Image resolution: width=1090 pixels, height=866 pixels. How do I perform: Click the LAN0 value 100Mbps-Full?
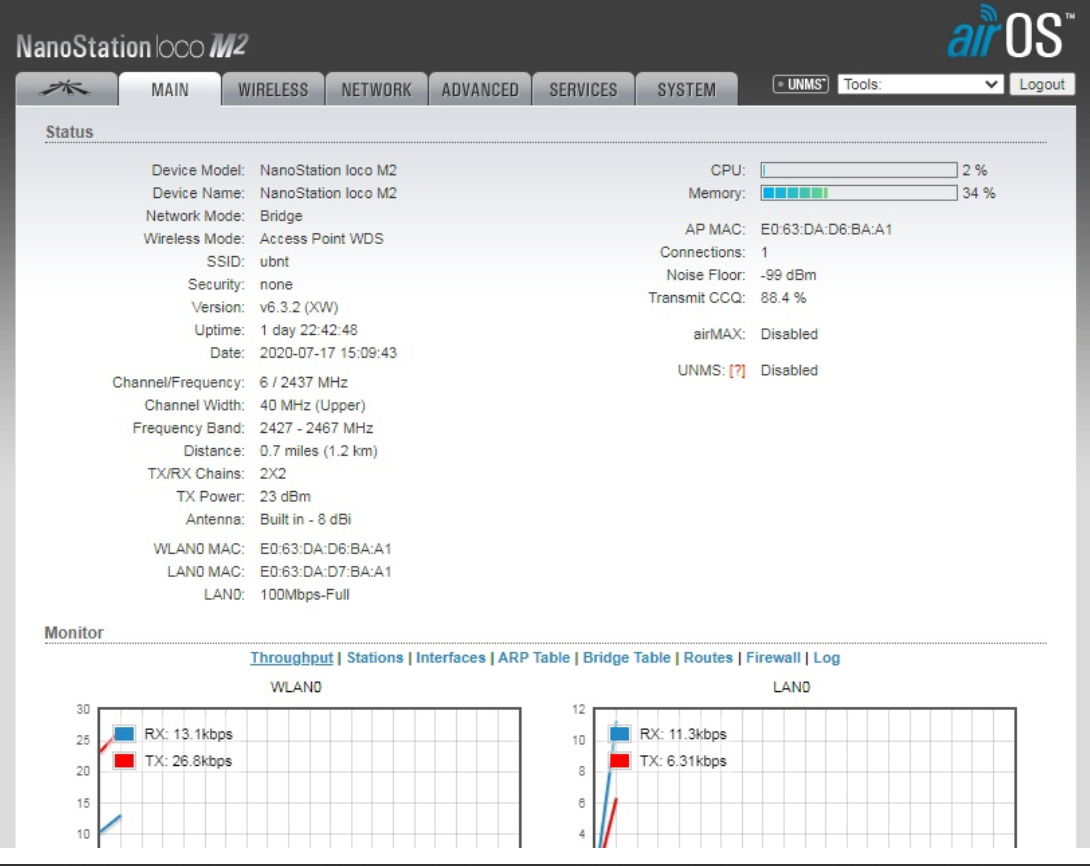tap(304, 595)
